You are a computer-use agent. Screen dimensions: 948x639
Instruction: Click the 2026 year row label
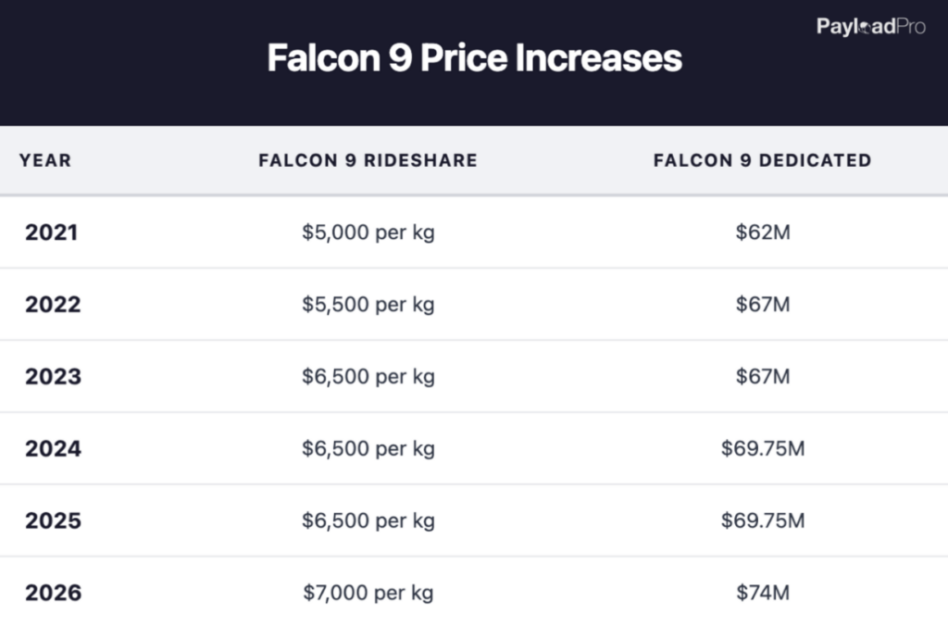pos(52,593)
